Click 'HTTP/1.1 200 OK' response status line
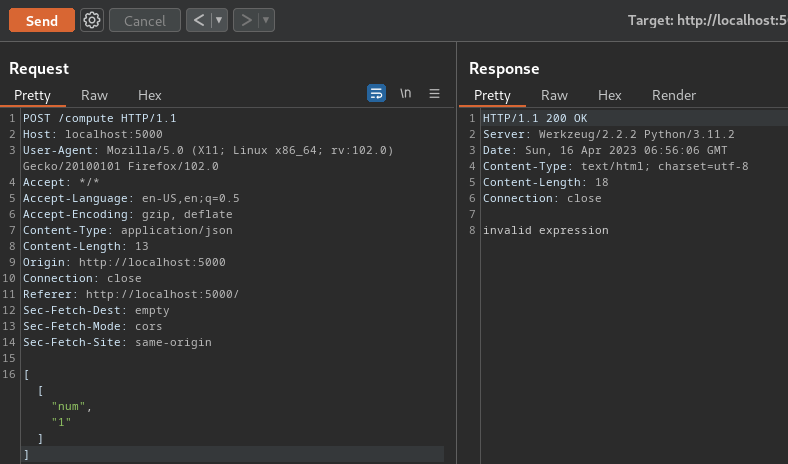Image resolution: width=788 pixels, height=464 pixels. tap(535, 118)
